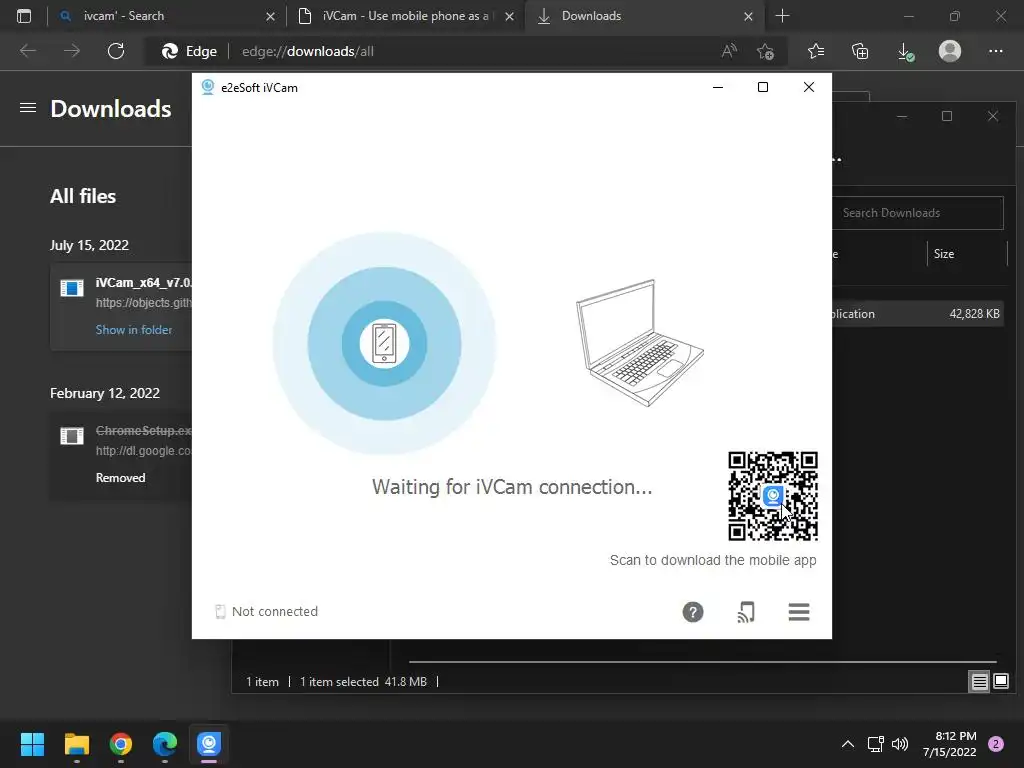
Task: Click the iVCam download file icon
Action: (x=72, y=288)
